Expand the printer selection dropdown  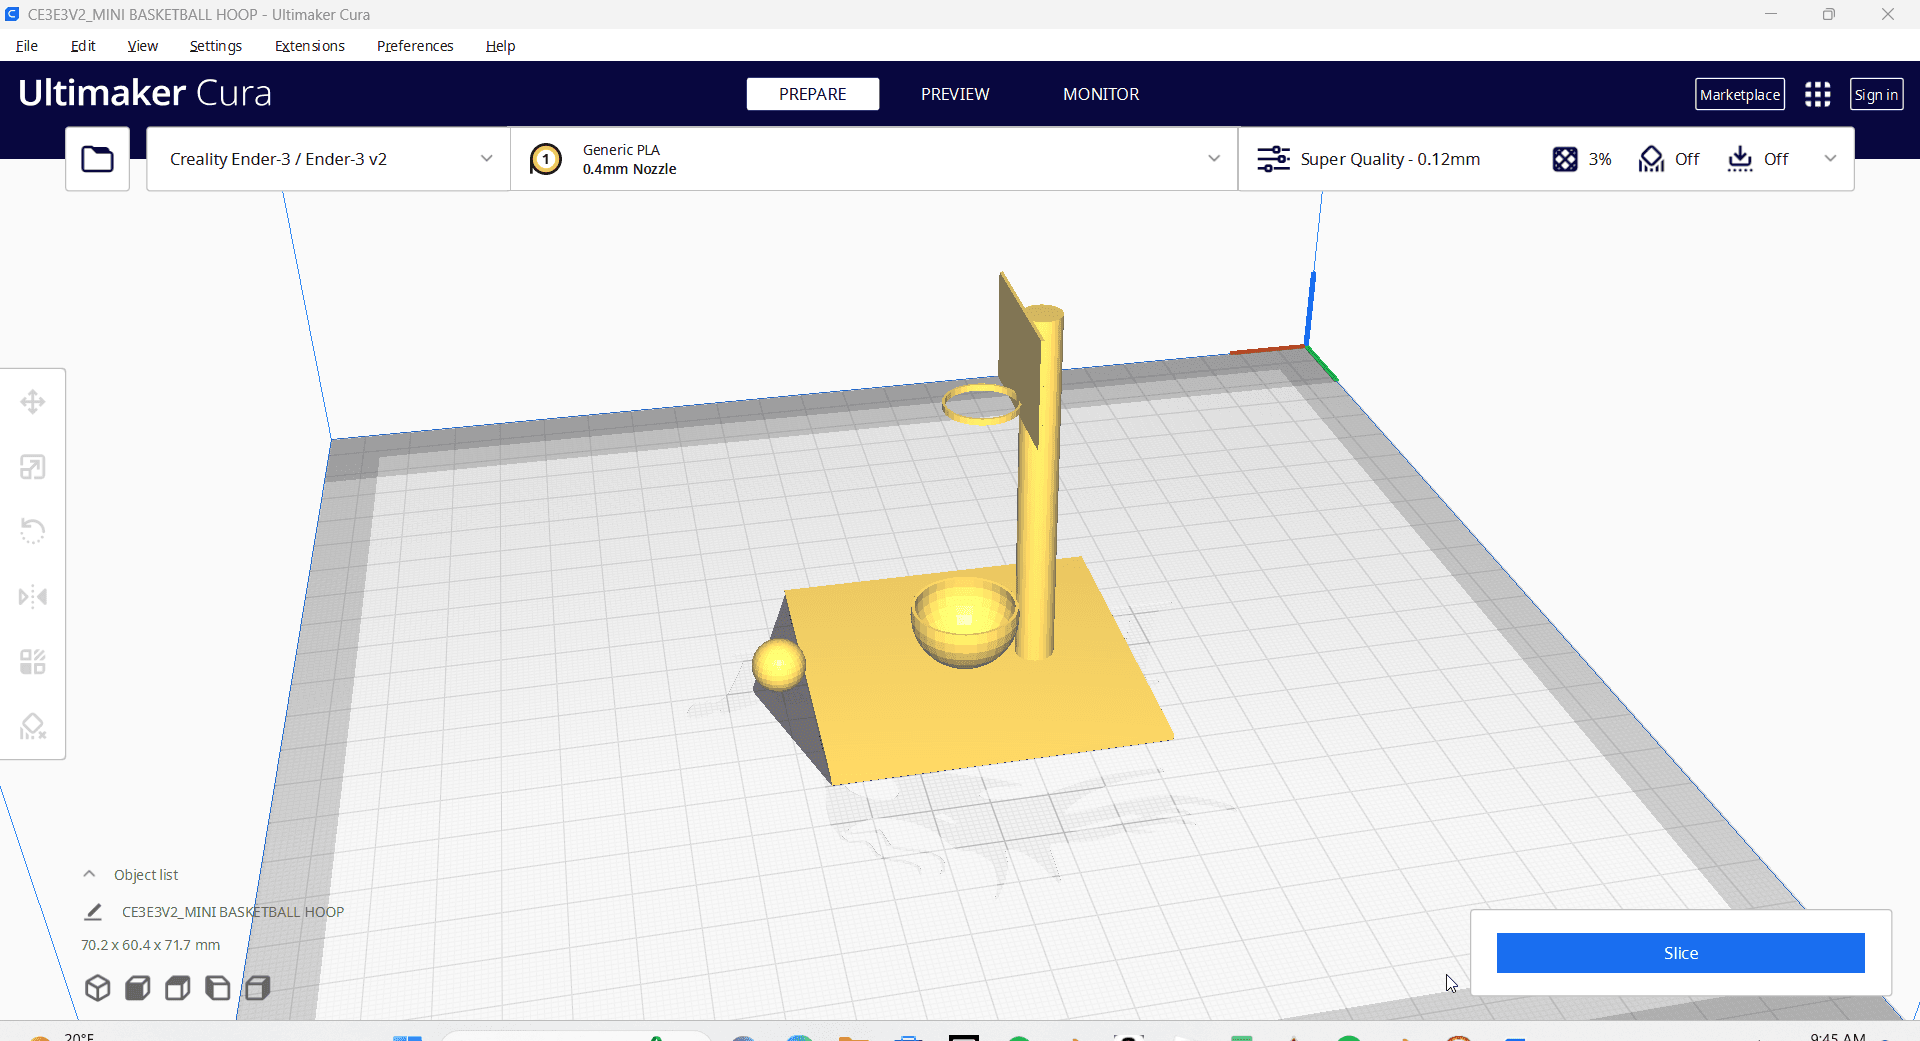click(x=486, y=159)
